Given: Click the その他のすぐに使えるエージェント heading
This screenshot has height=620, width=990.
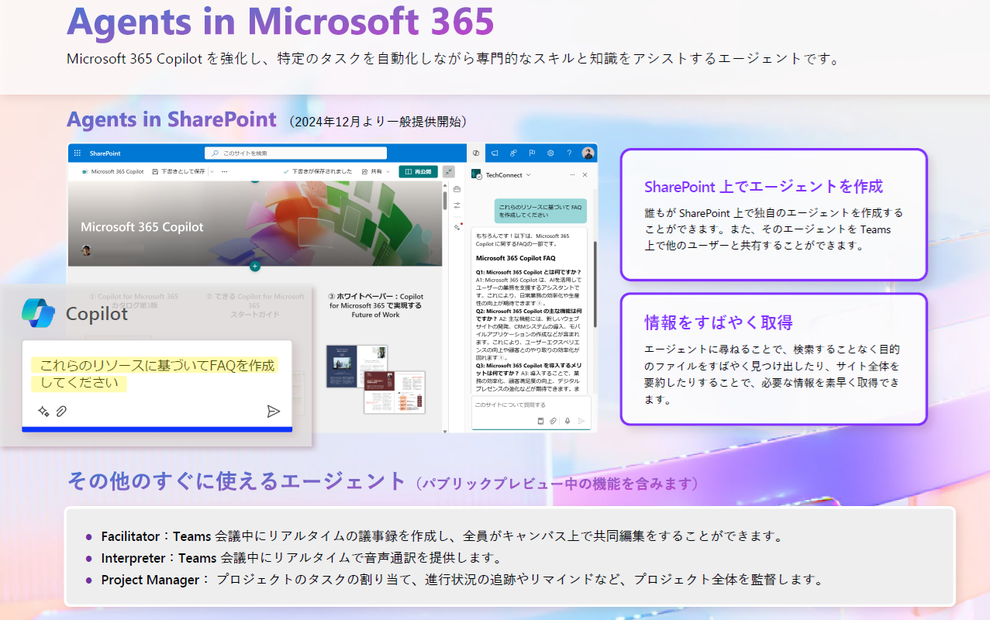Looking at the screenshot, I should coord(237,481).
